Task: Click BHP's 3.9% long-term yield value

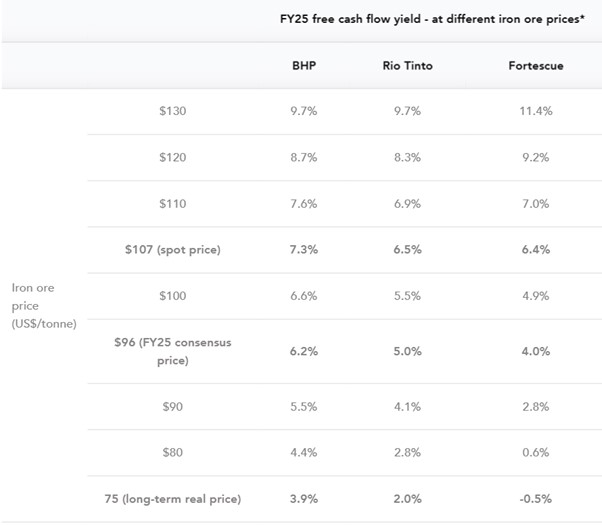Action: point(304,499)
